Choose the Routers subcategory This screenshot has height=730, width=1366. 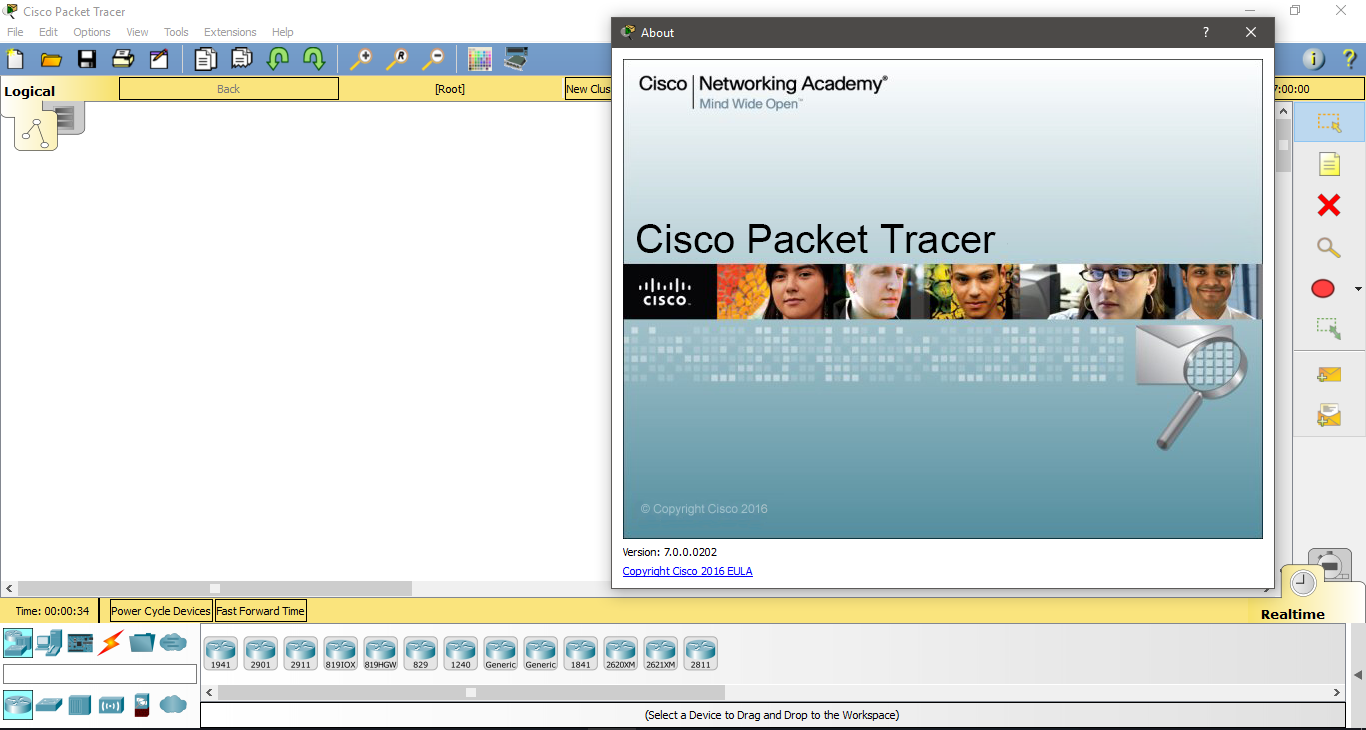(18, 705)
